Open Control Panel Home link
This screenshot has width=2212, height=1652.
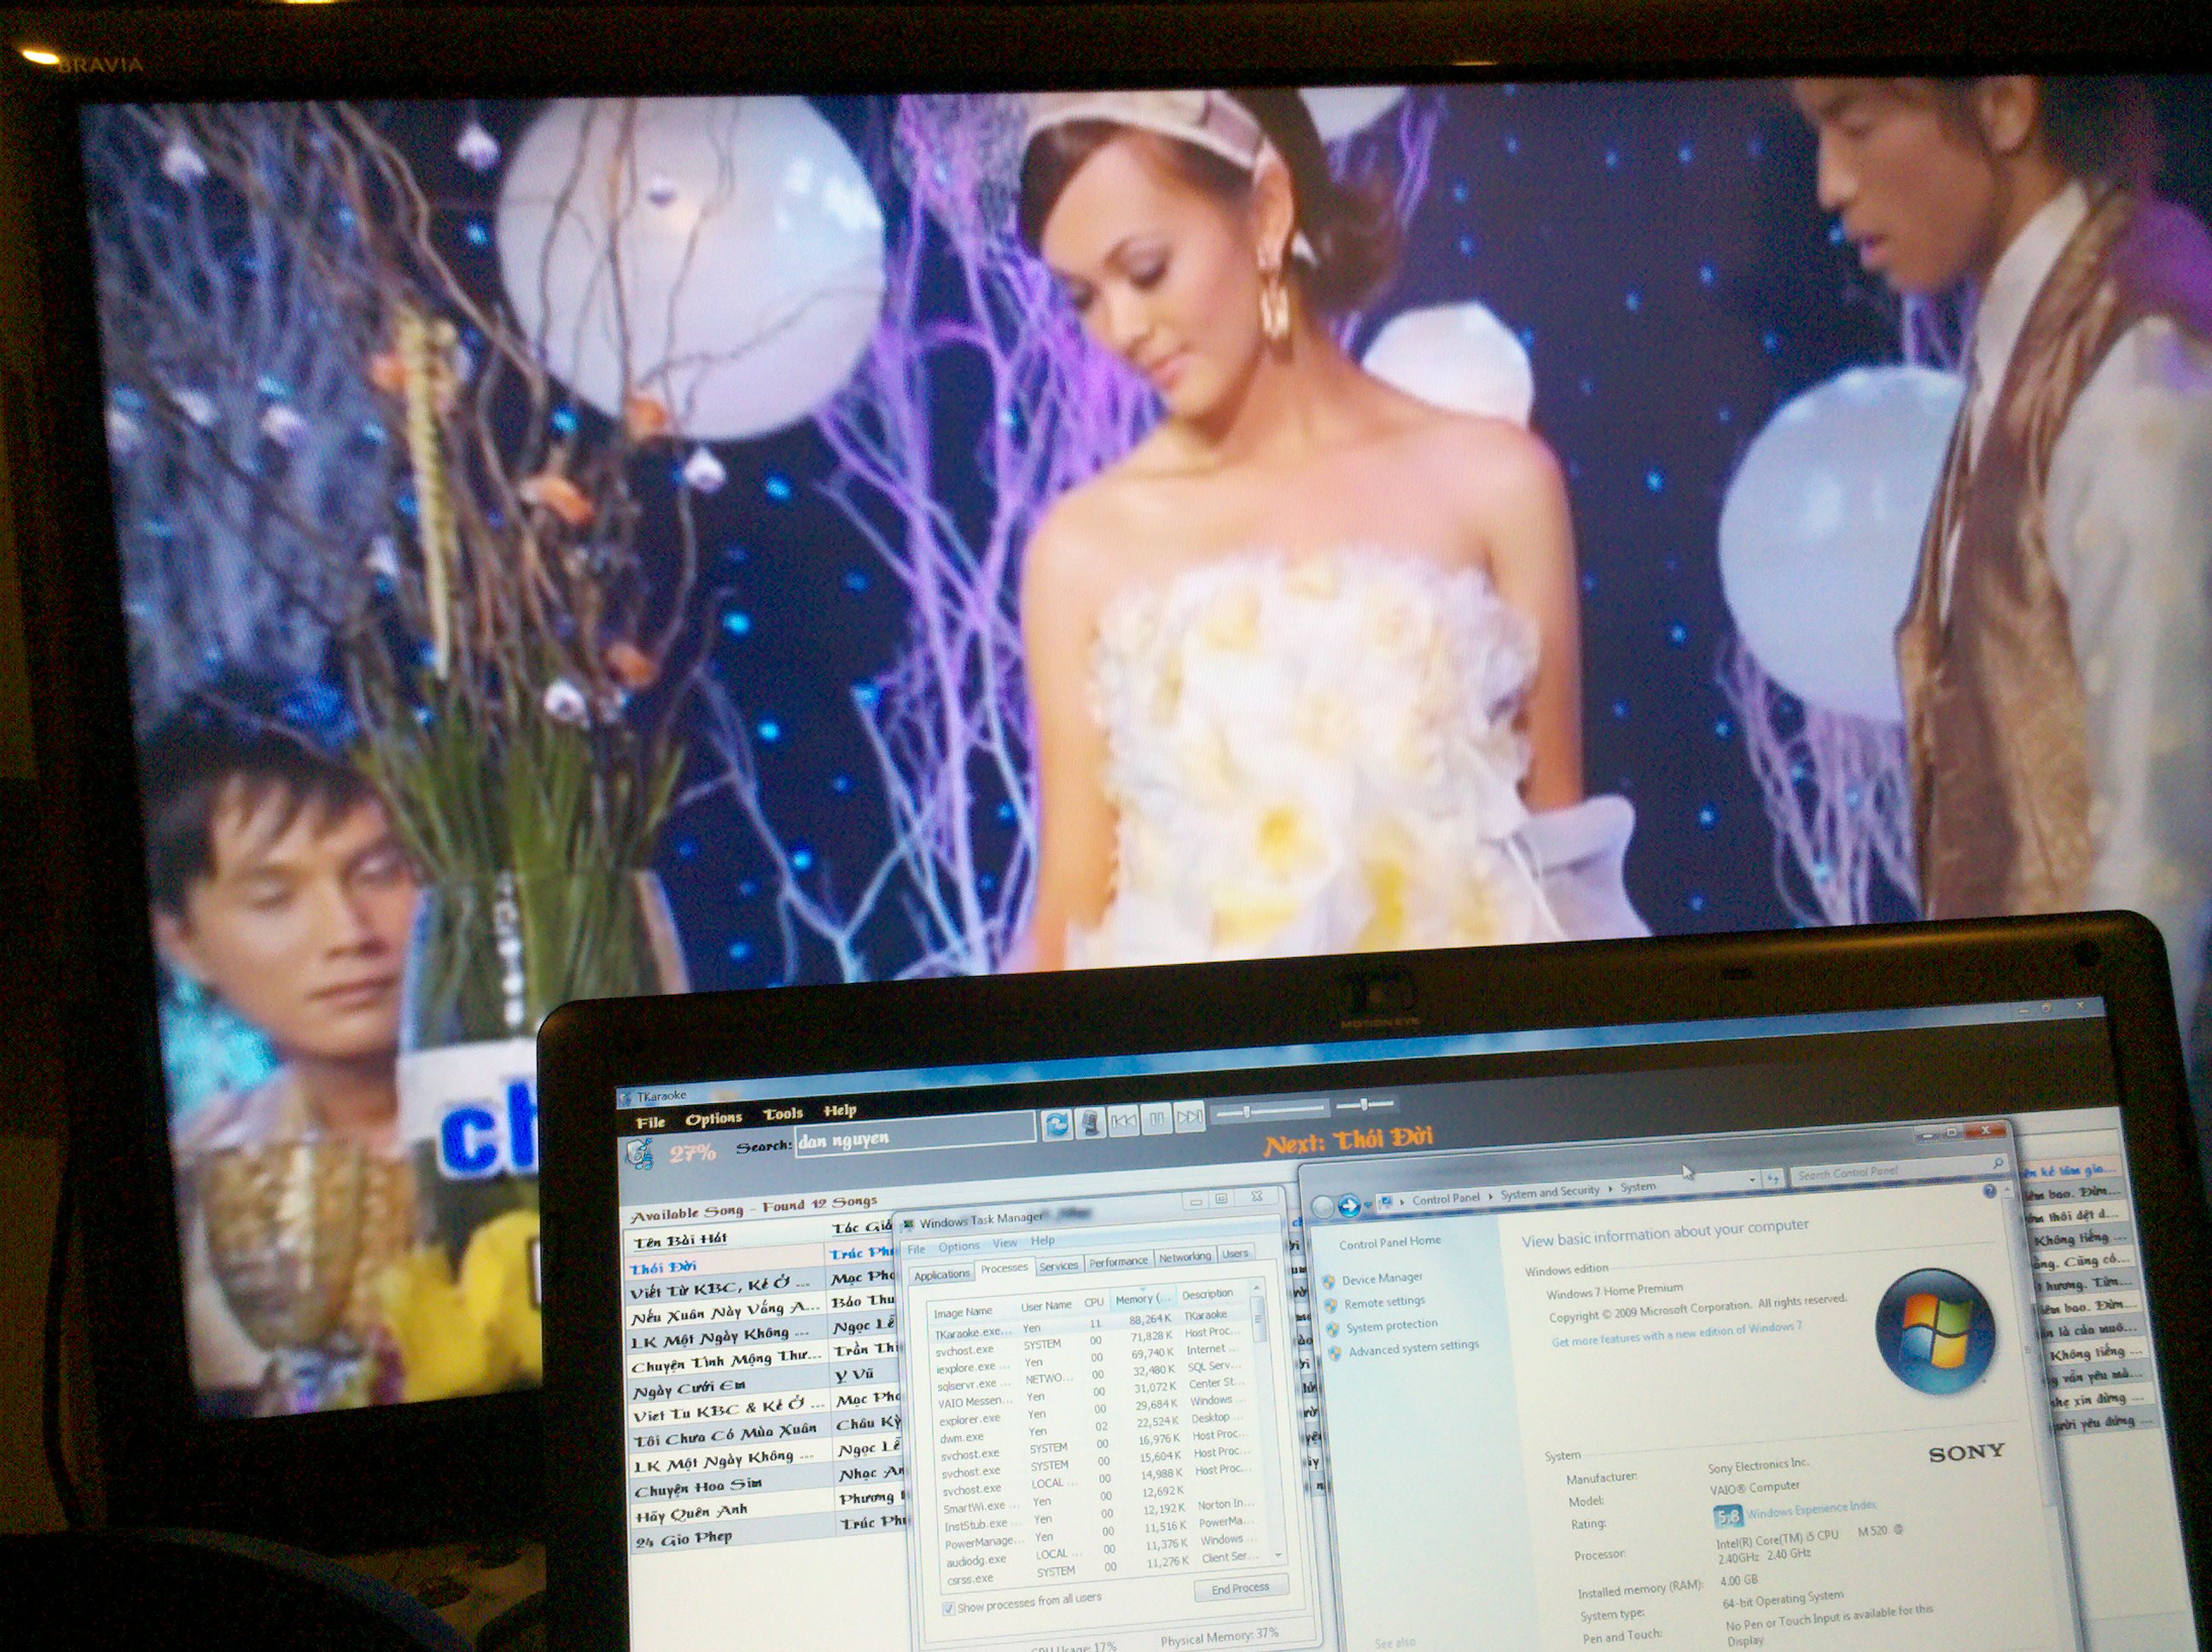coord(1390,1242)
